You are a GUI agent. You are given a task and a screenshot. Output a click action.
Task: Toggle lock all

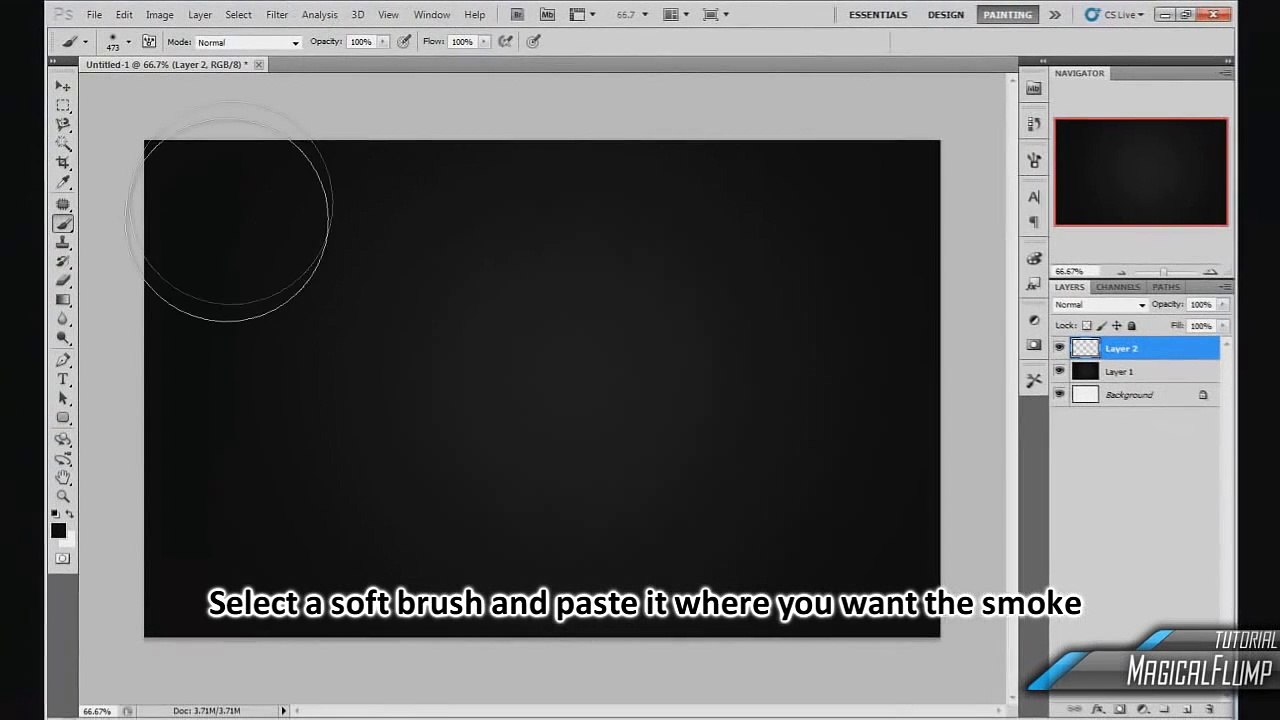click(1132, 325)
